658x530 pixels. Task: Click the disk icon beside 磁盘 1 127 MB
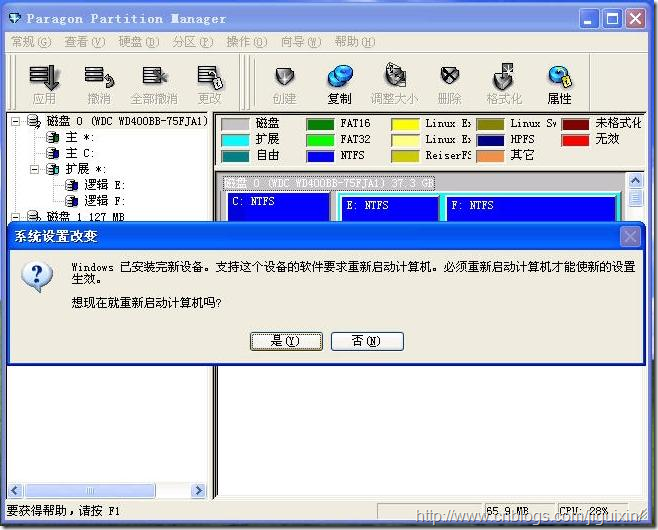[x=34, y=216]
